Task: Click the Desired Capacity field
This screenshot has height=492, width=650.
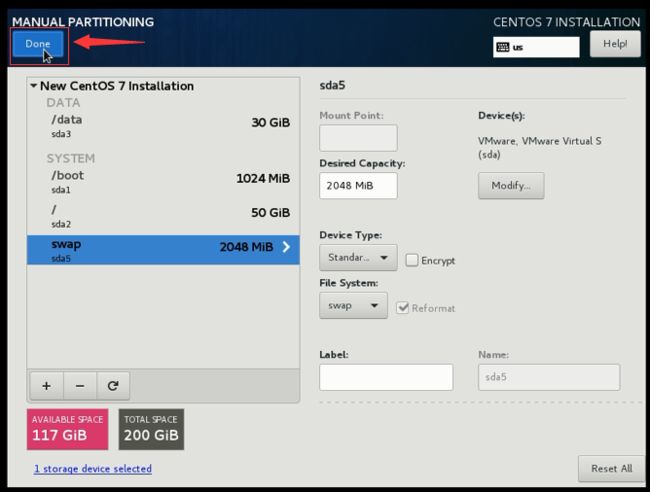Action: (x=358, y=186)
